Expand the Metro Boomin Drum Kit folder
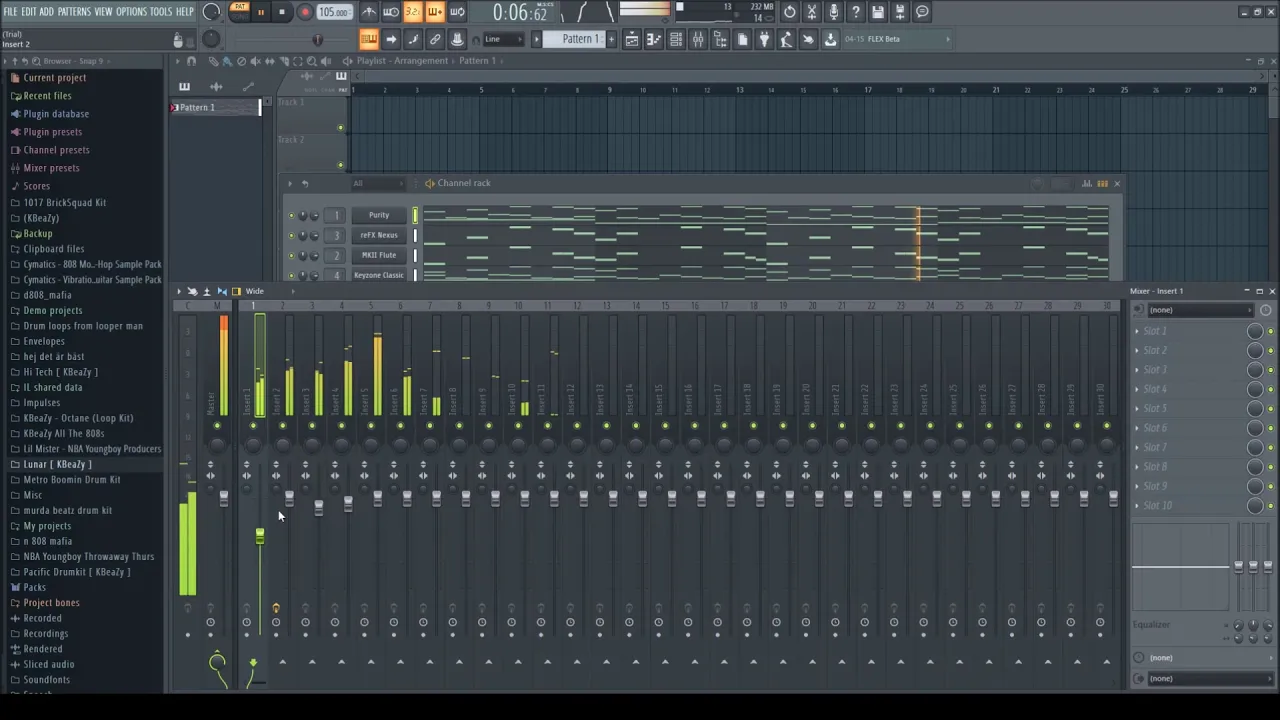 (x=71, y=480)
